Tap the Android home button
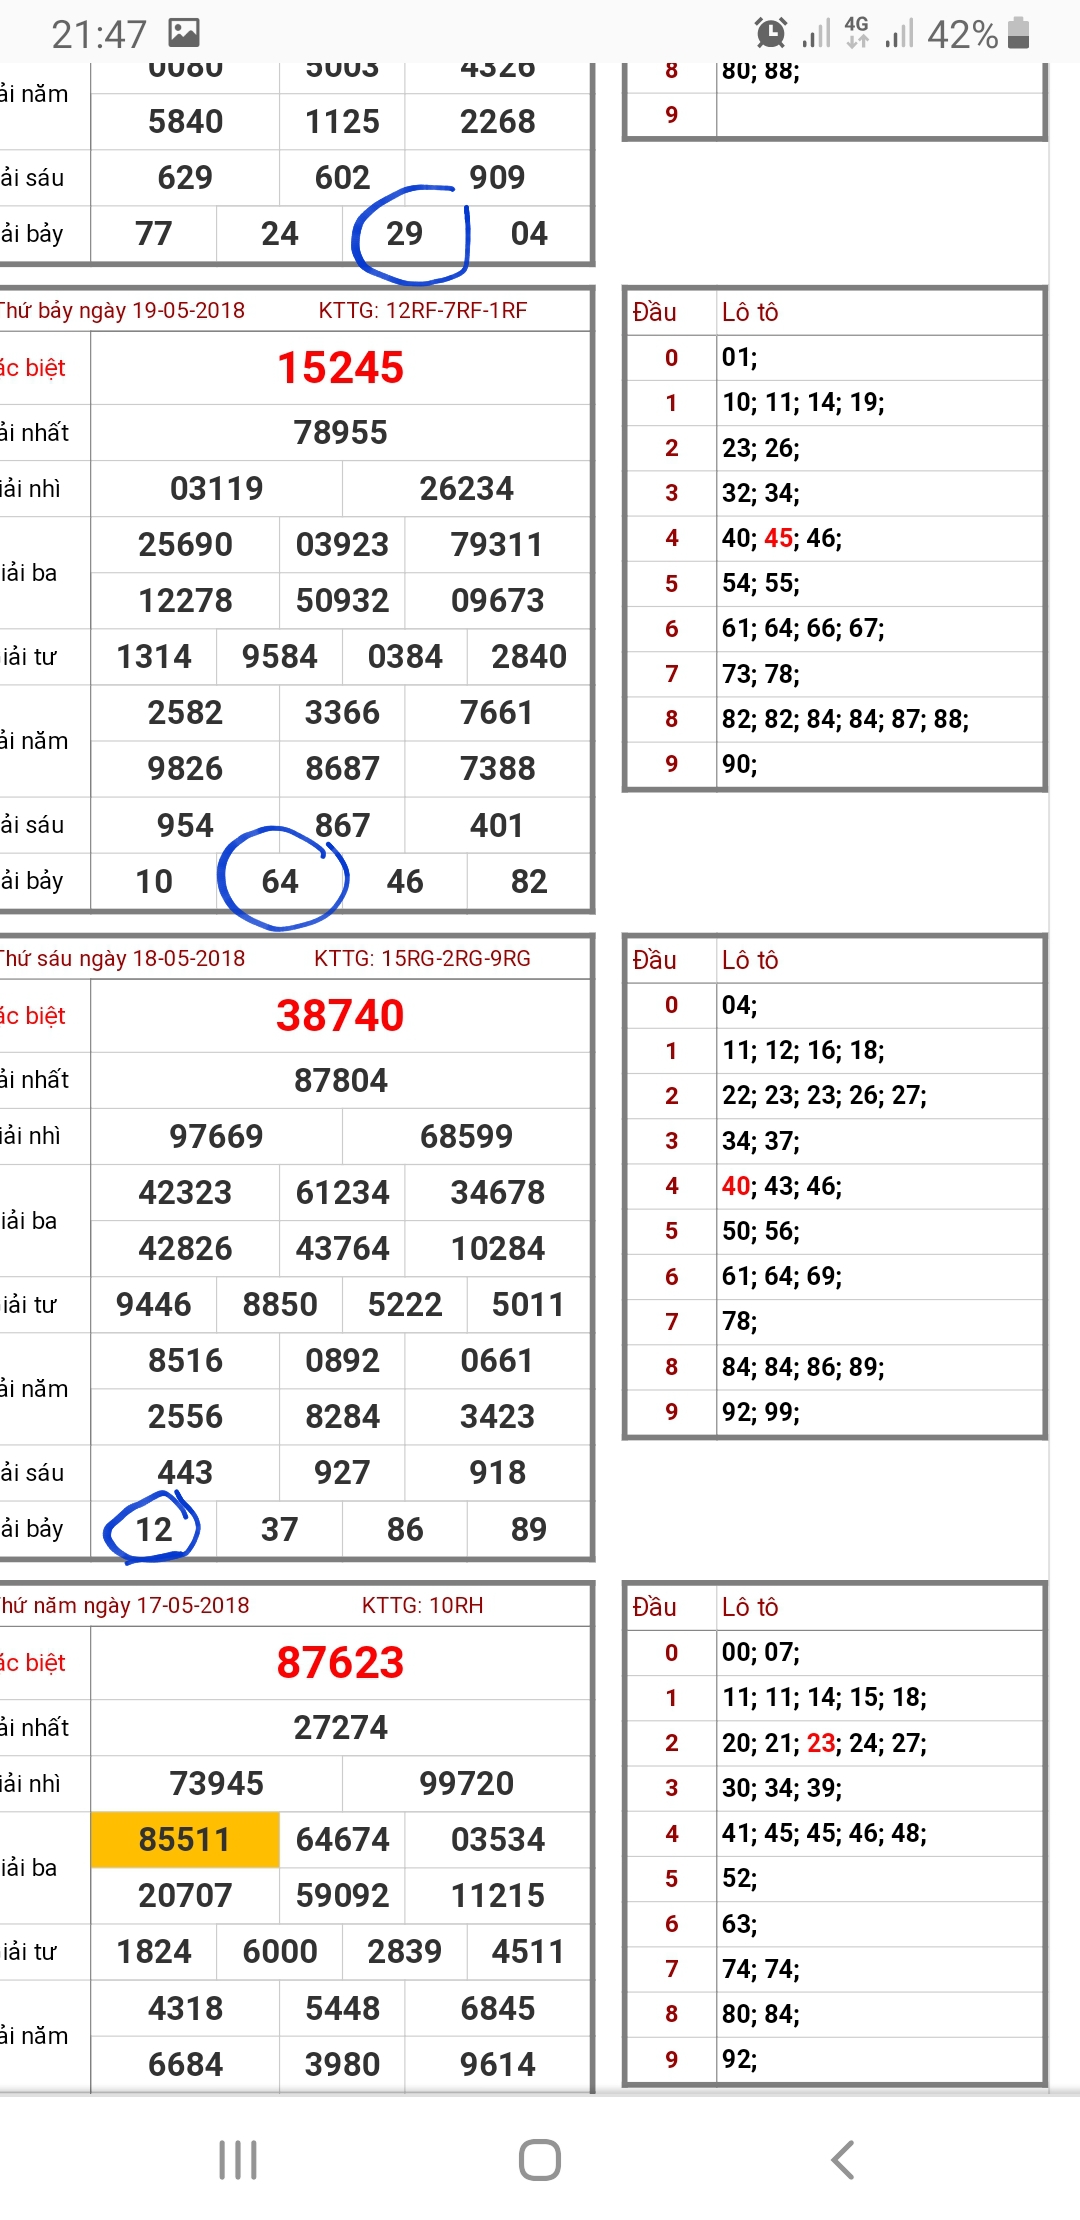Viewport: 1080px width, 2220px height. click(x=540, y=2160)
